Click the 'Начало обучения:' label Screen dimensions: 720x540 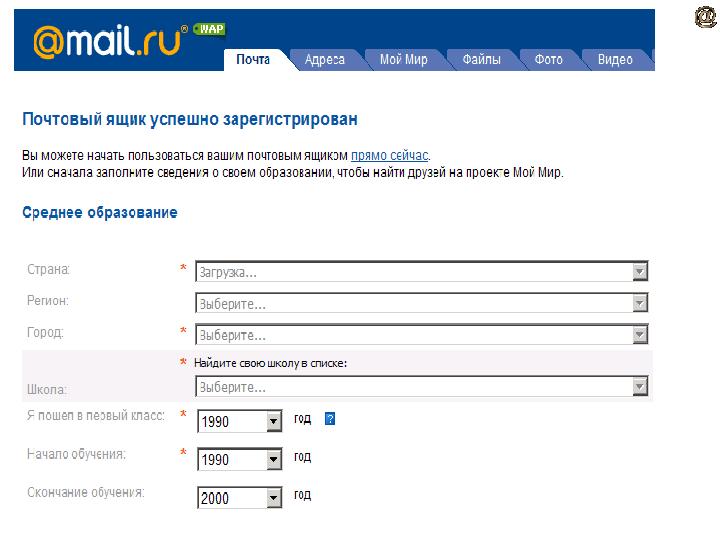[x=76, y=454]
